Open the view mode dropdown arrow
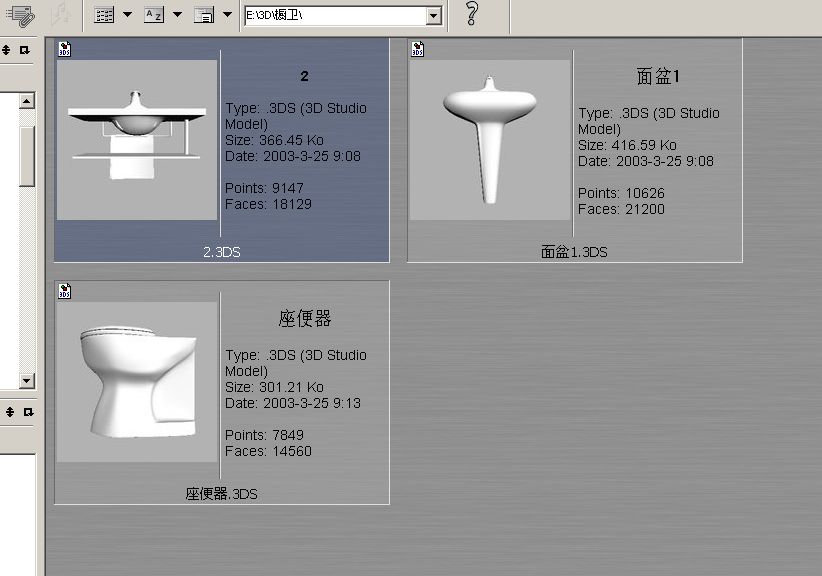822x576 pixels. coord(127,15)
